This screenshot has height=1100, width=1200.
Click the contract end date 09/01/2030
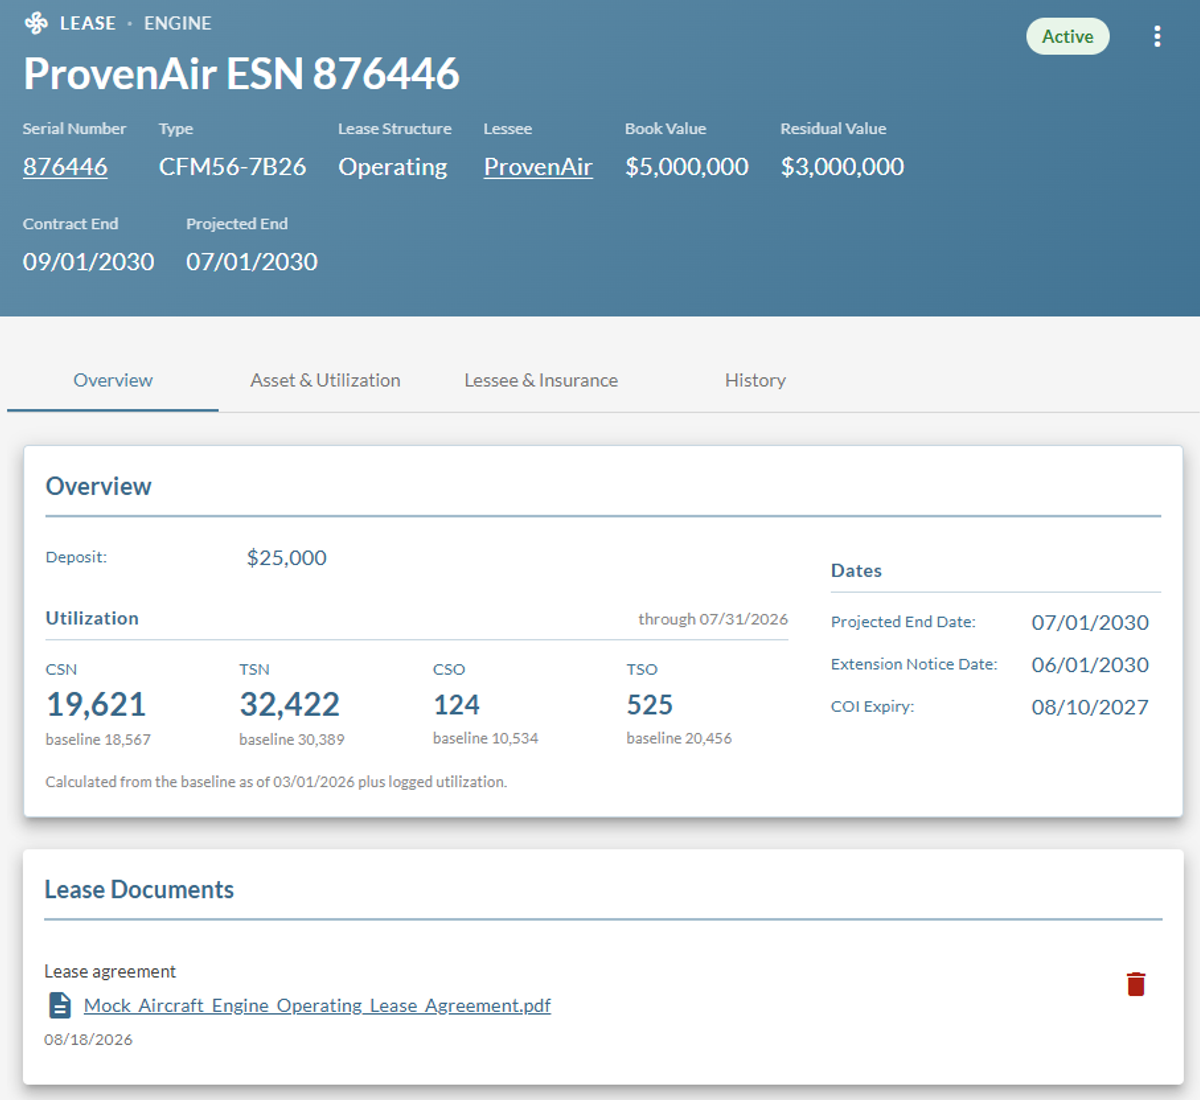[x=88, y=262]
